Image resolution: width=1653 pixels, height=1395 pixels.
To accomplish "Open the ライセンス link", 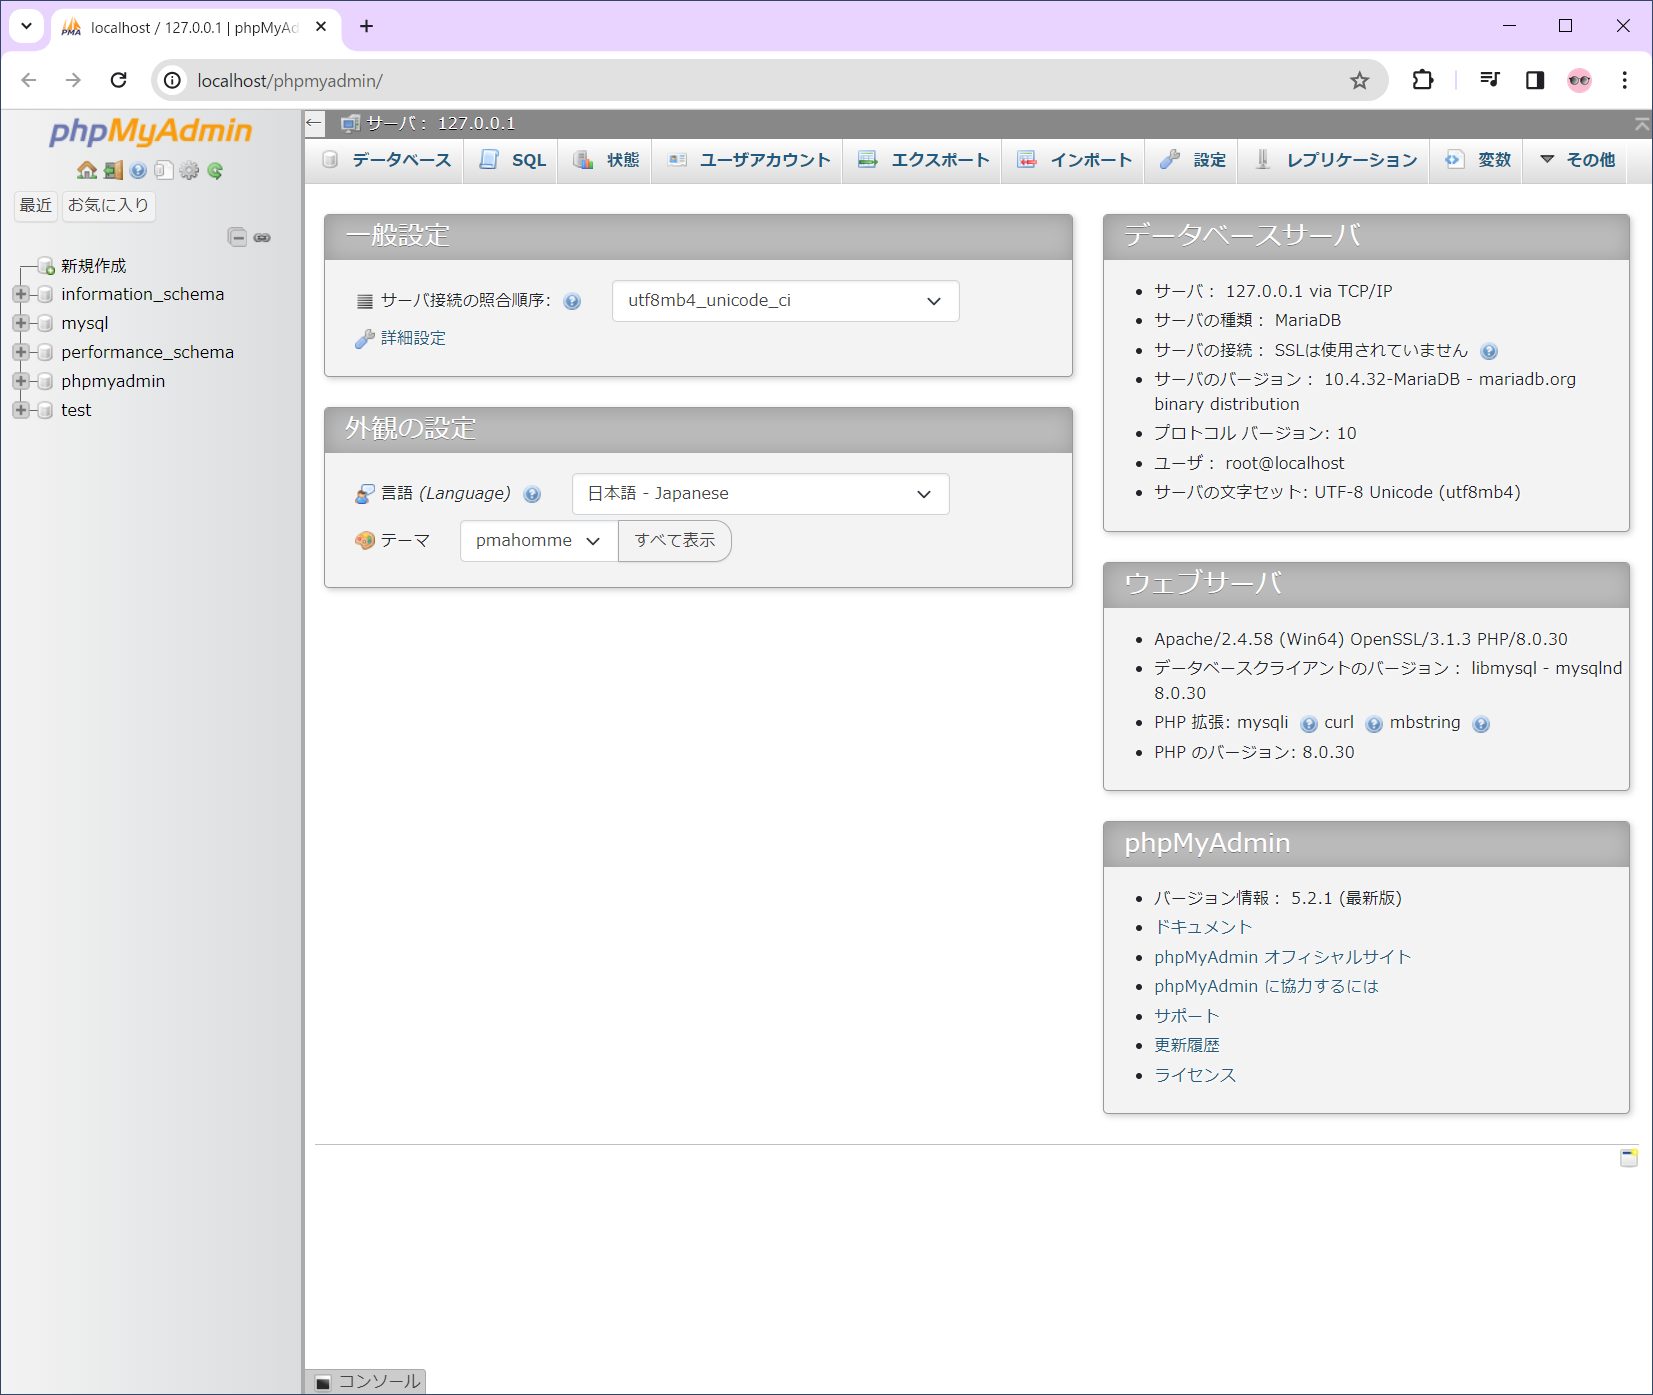I will [x=1195, y=1076].
